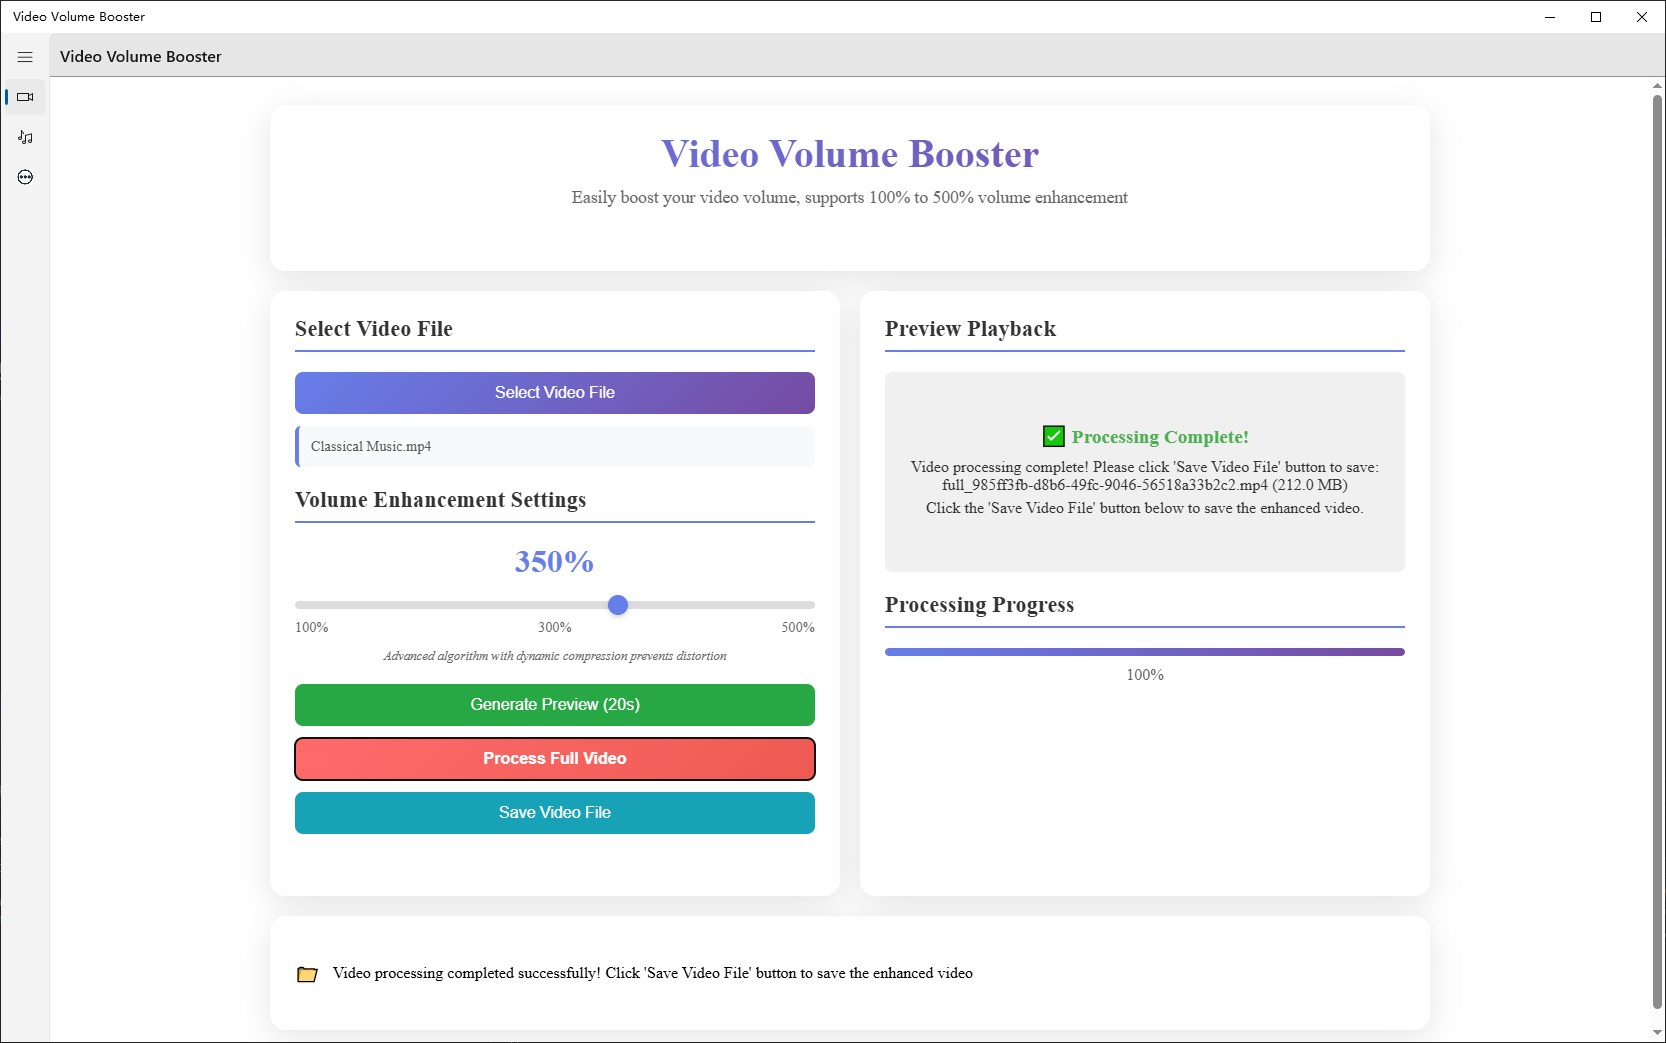Image resolution: width=1666 pixels, height=1043 pixels.
Task: Click the Select Video File button
Action: tap(554, 392)
